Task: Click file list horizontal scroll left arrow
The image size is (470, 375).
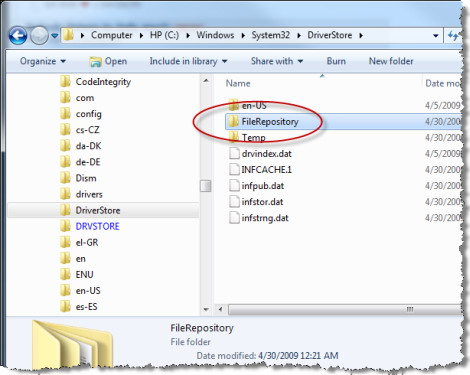Action: (x=221, y=309)
